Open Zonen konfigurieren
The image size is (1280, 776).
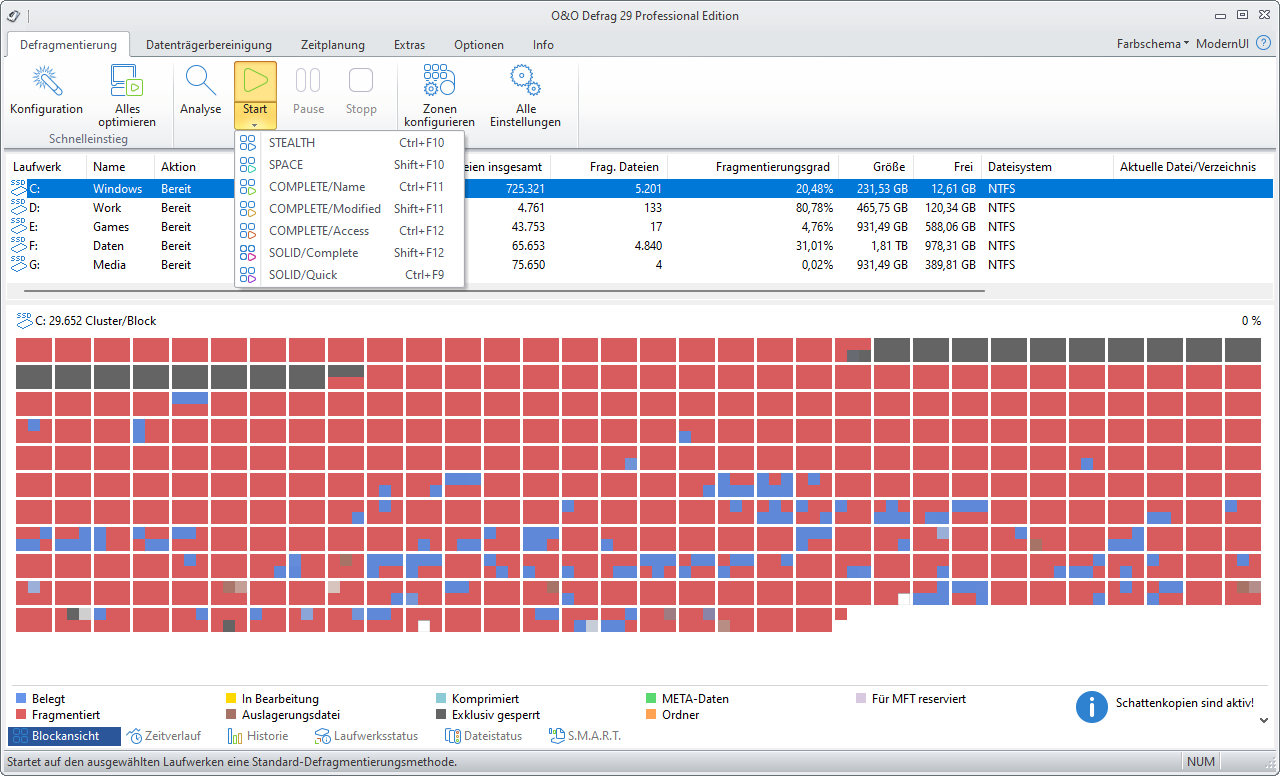pyautogui.click(x=439, y=81)
